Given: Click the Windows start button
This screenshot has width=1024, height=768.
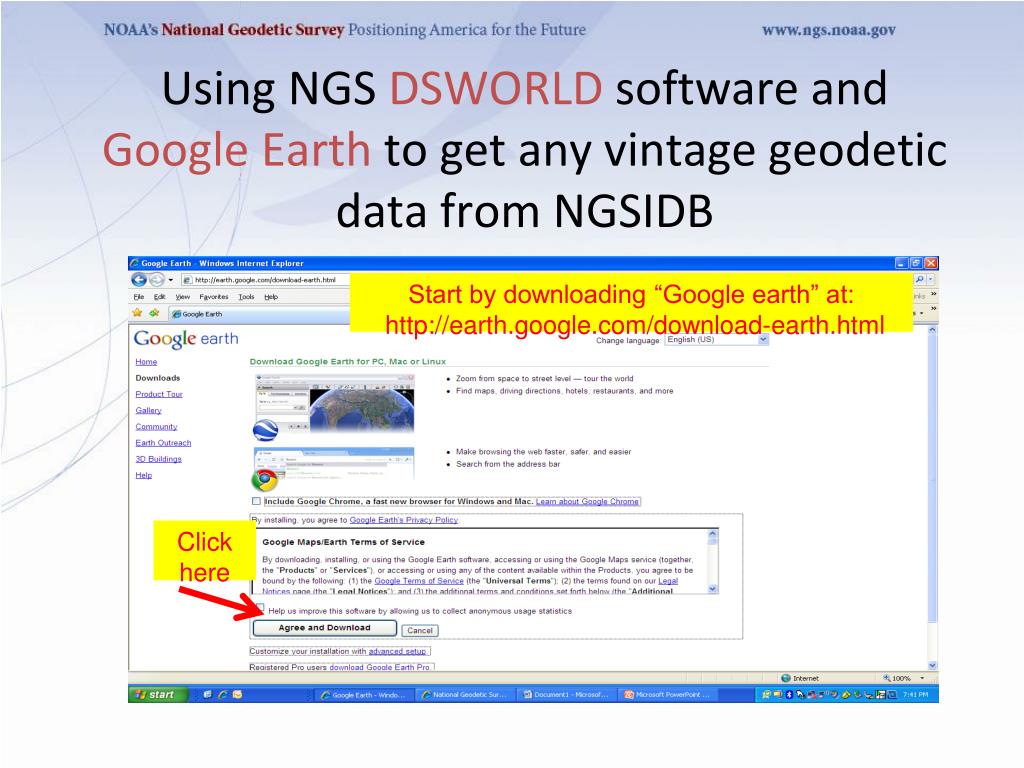Looking at the screenshot, I should (x=157, y=694).
